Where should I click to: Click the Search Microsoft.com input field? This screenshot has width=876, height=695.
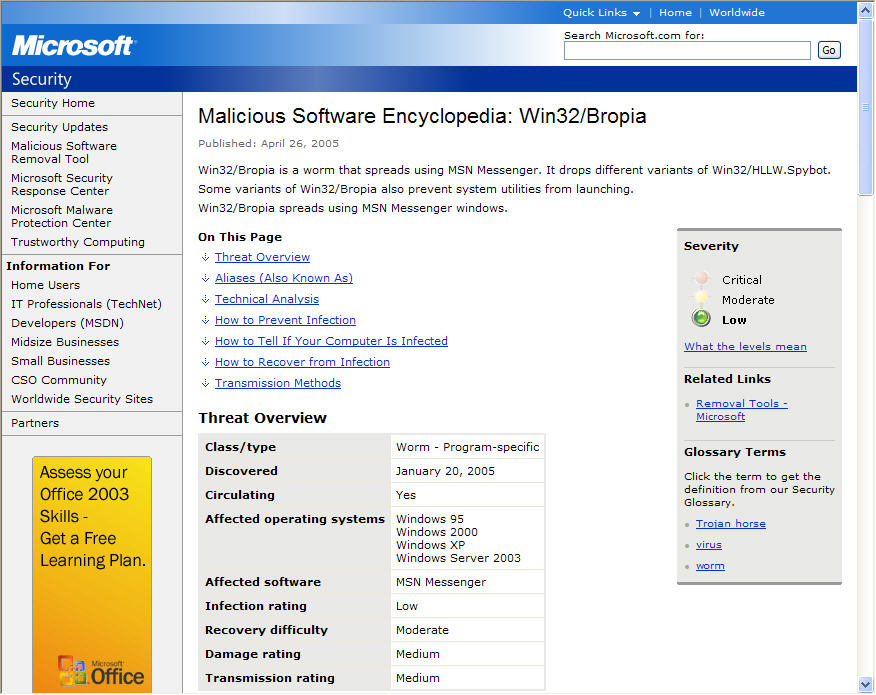(687, 50)
